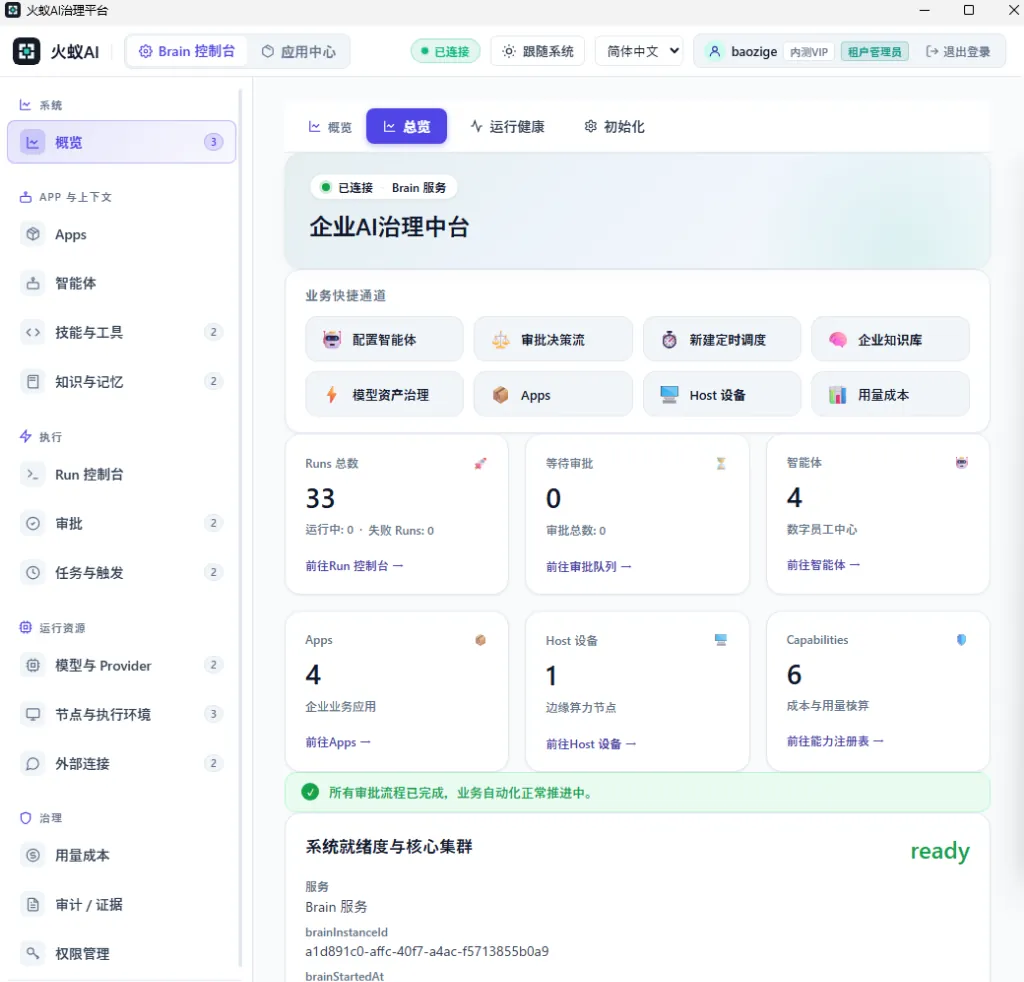Click the Capabilities count 6

point(794,674)
